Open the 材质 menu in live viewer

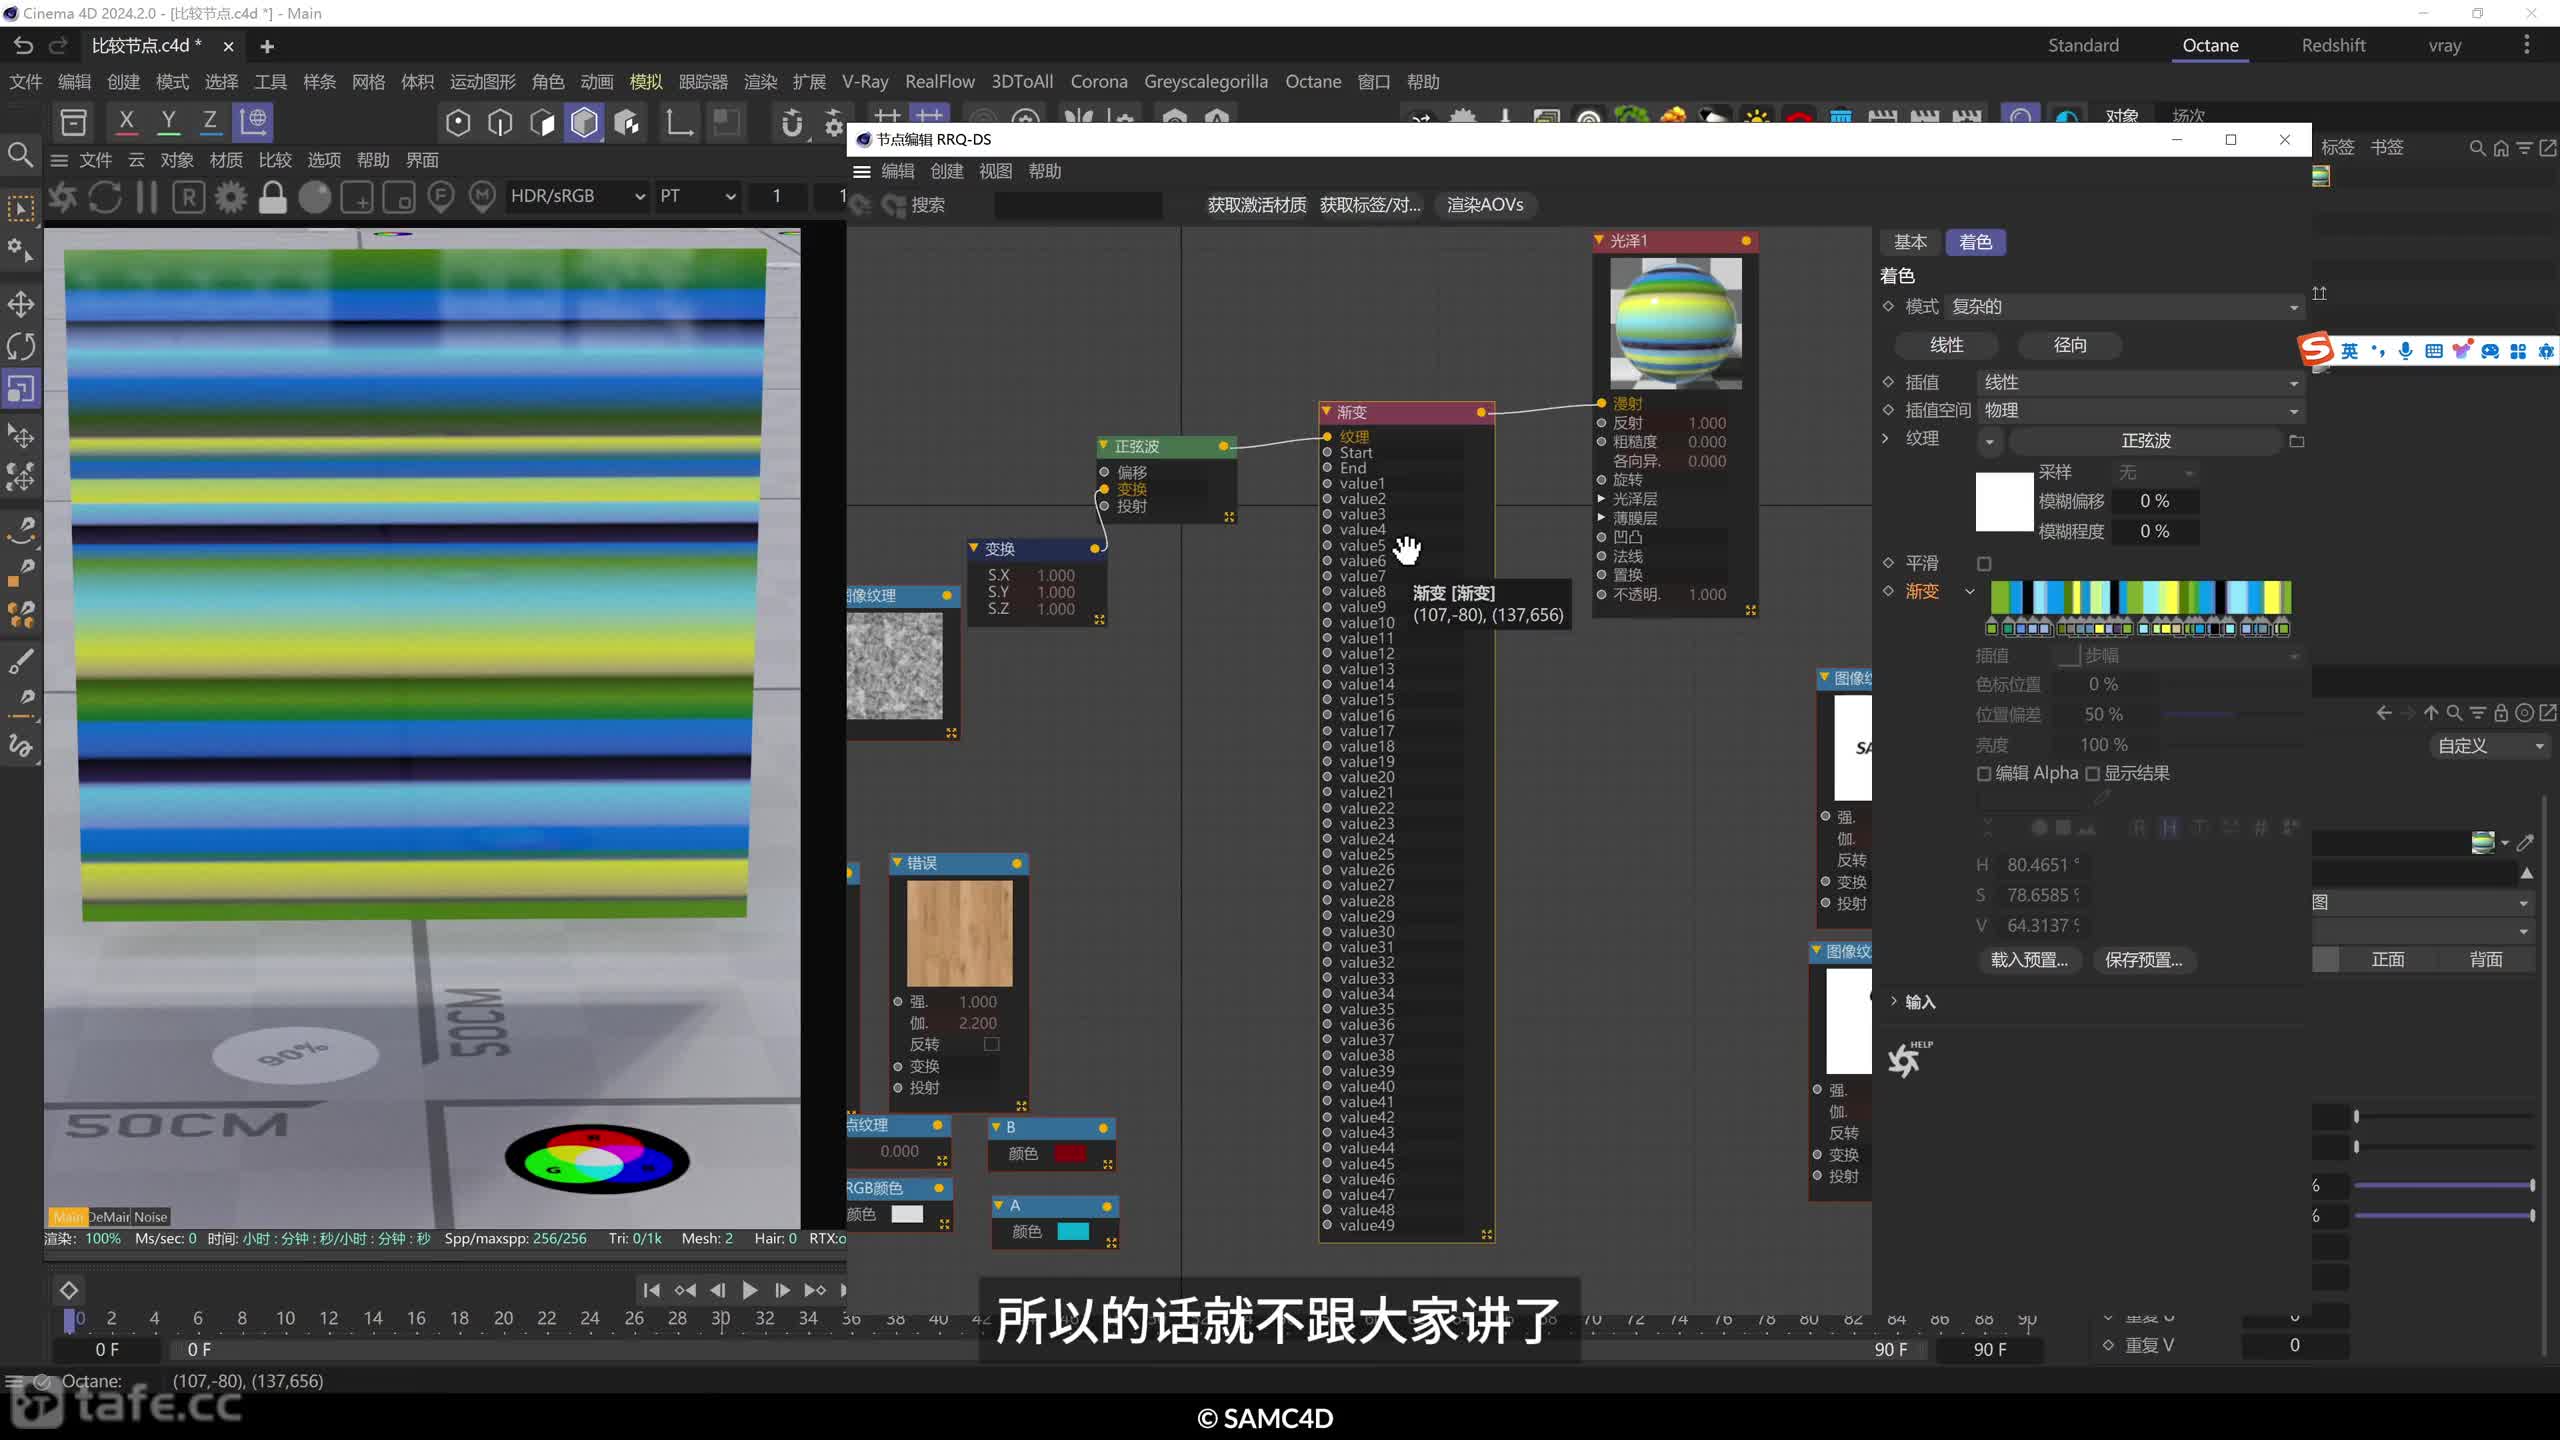point(226,160)
